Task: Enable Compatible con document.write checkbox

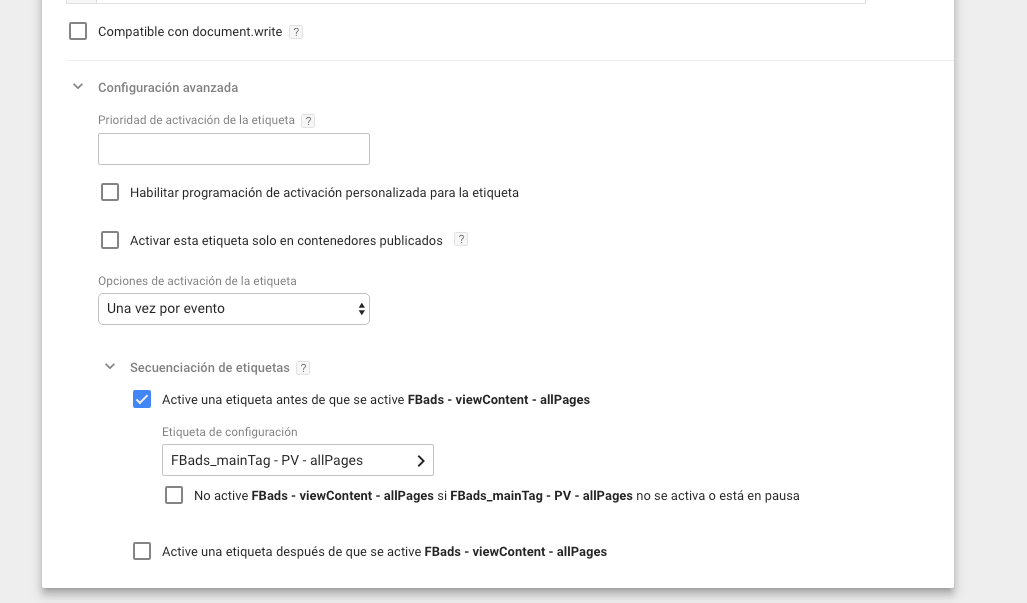Action: point(78,32)
